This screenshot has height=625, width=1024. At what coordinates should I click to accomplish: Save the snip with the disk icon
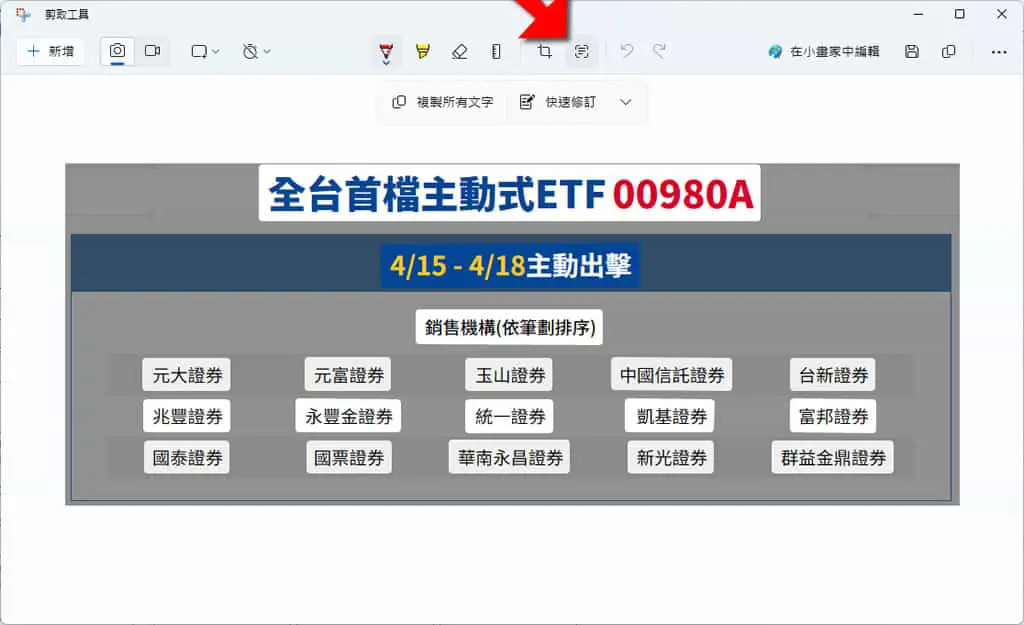click(912, 51)
